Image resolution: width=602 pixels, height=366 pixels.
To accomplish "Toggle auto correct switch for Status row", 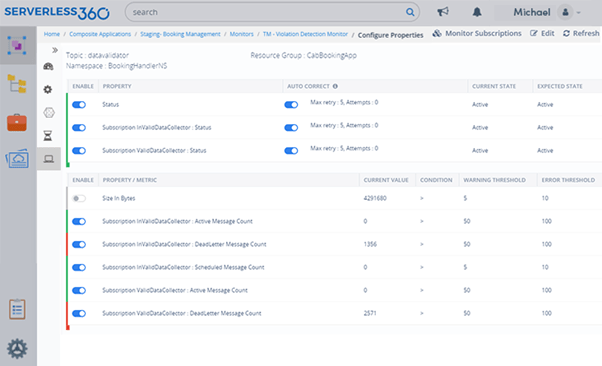I will click(x=291, y=104).
